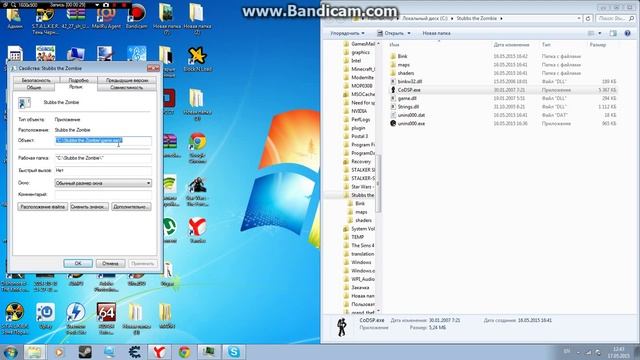Screen dimensions: 640x360
Task: Switch to the Предыдущие версии tab
Action: click(127, 80)
